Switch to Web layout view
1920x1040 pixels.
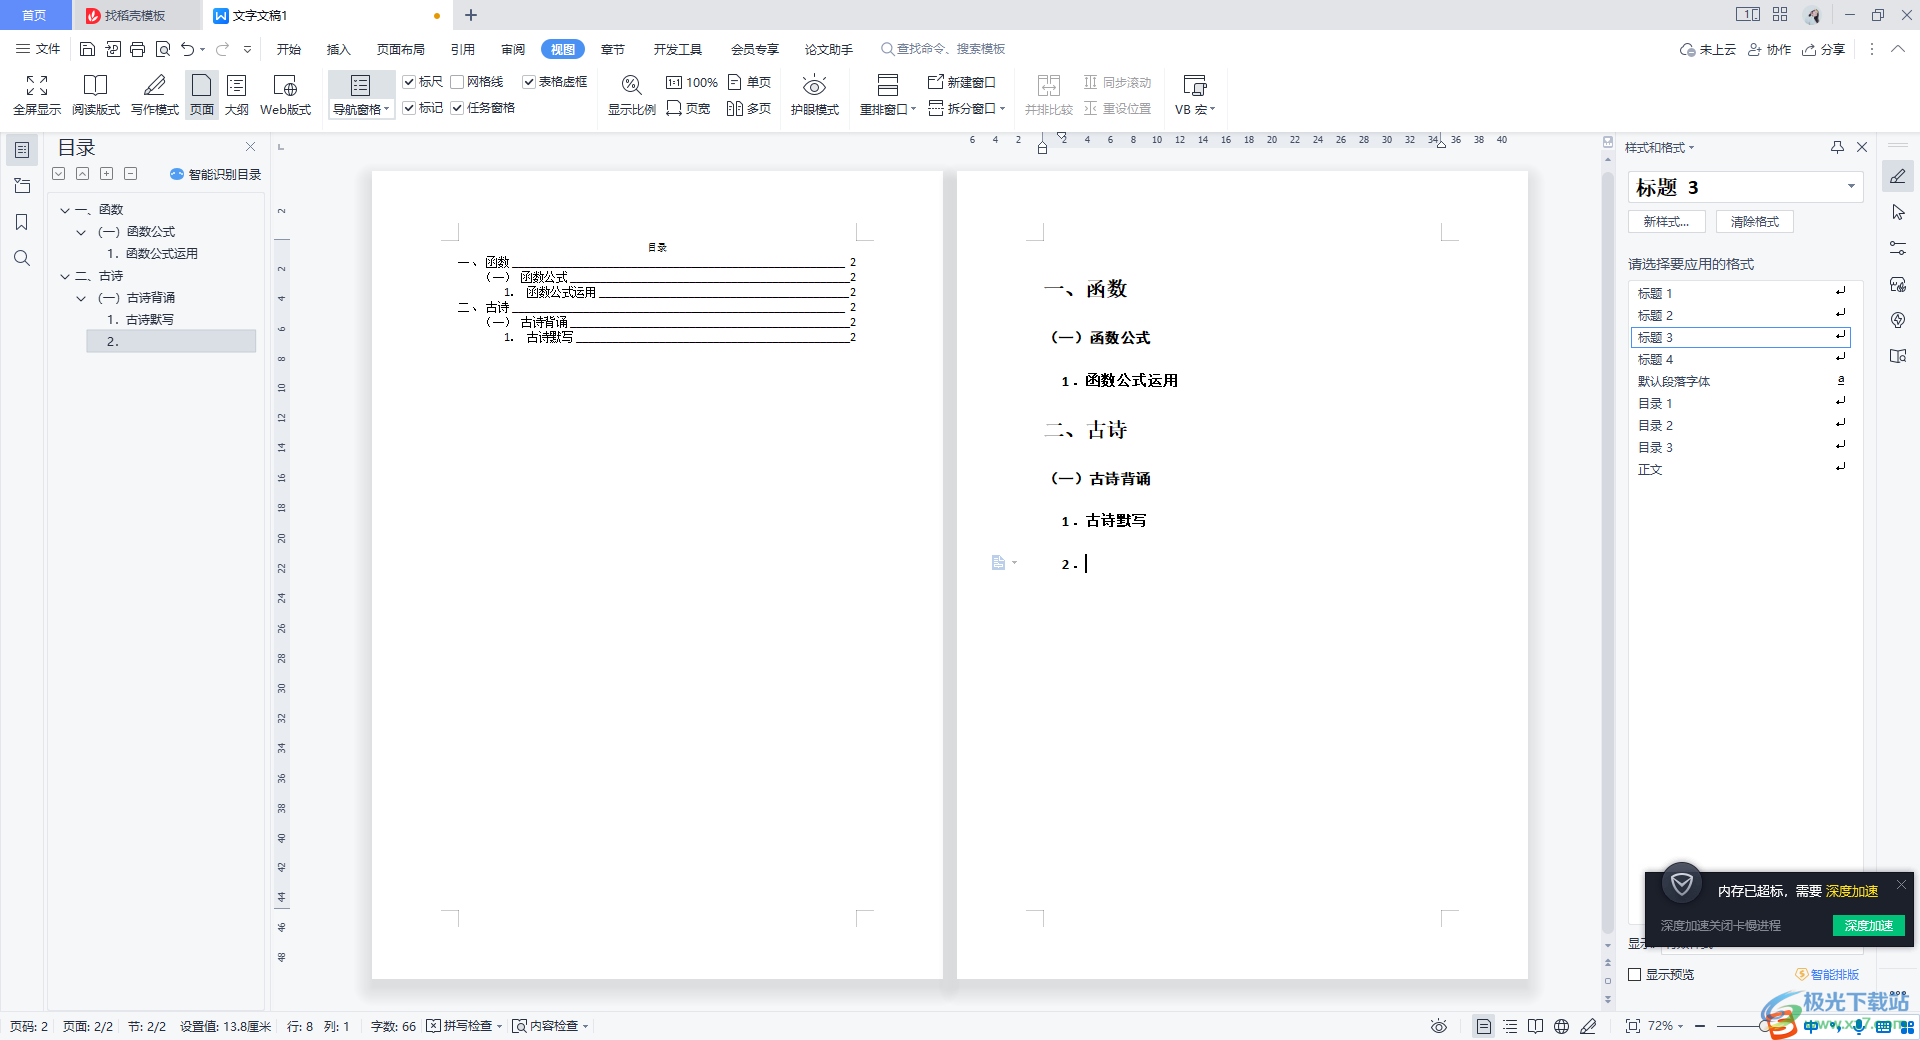coord(285,95)
